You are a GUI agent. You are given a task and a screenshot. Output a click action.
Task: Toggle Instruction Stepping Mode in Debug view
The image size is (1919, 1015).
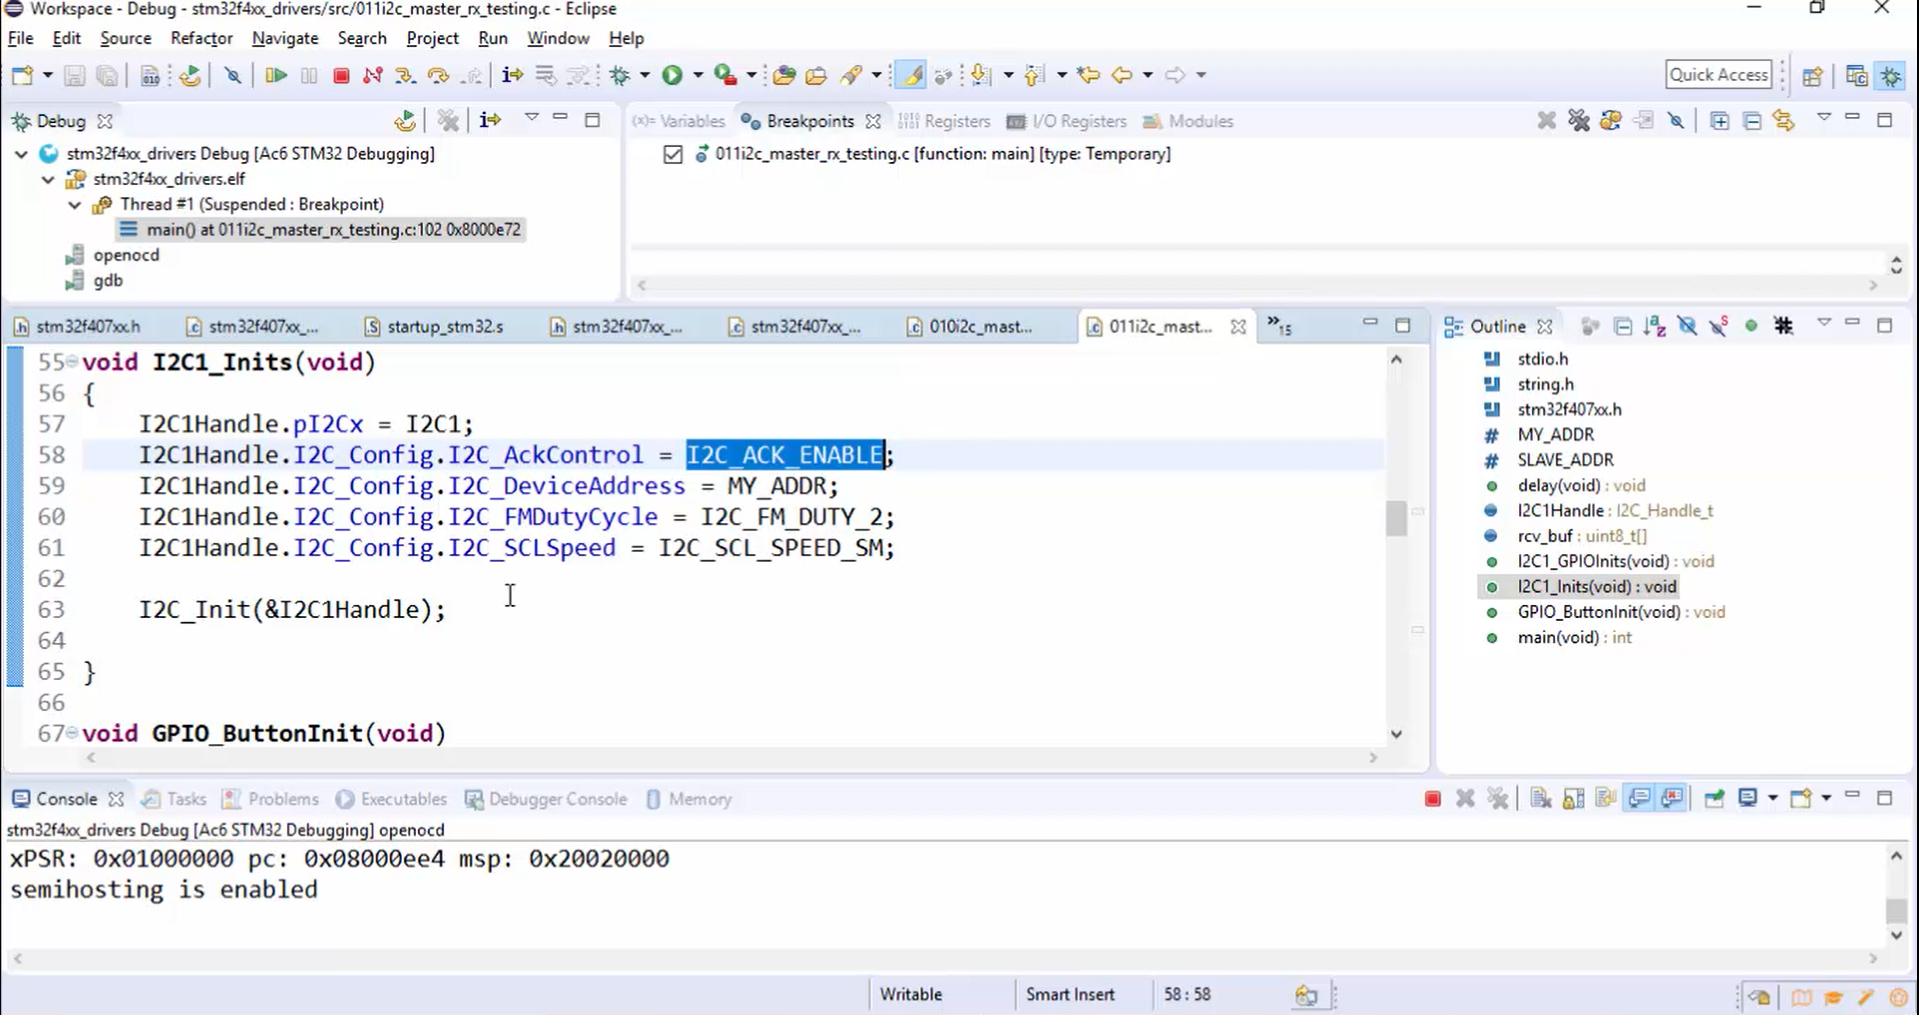[x=490, y=120]
